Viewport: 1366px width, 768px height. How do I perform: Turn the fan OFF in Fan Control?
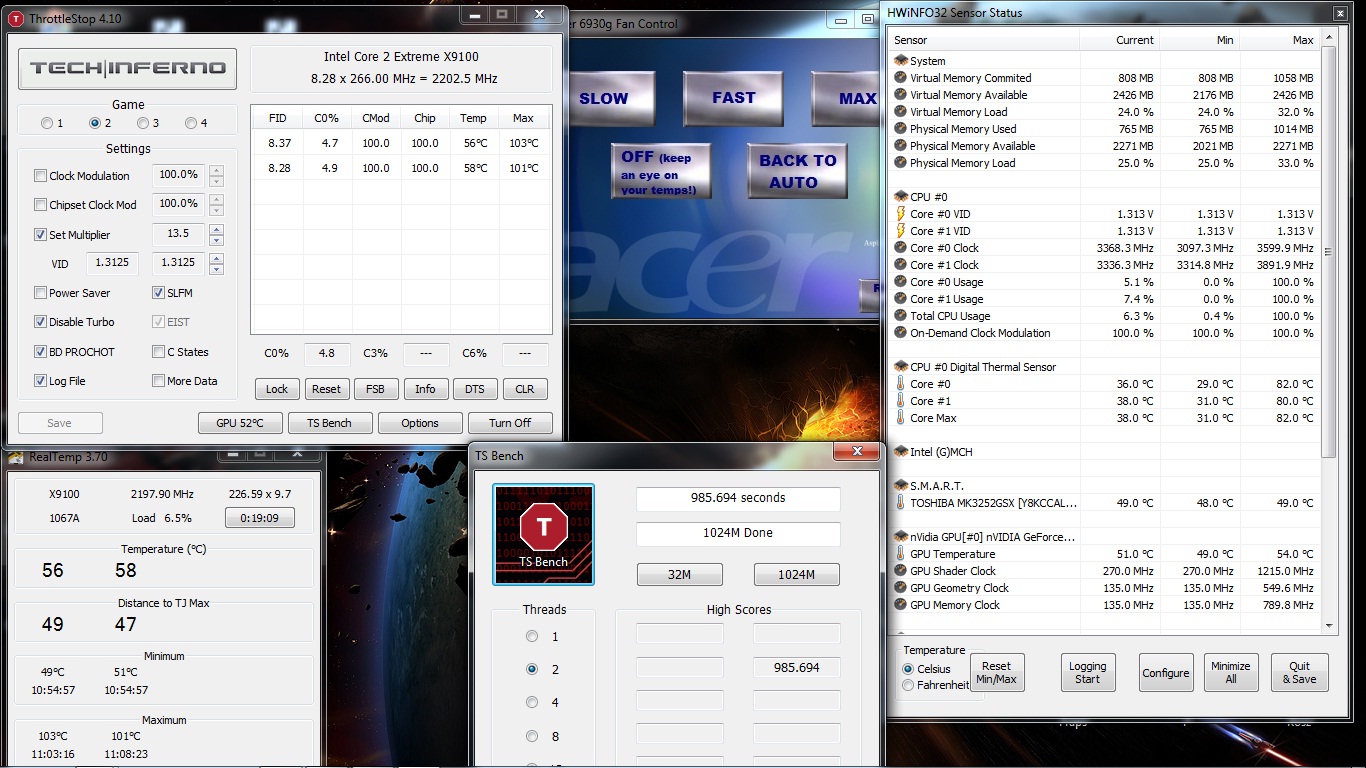point(661,171)
